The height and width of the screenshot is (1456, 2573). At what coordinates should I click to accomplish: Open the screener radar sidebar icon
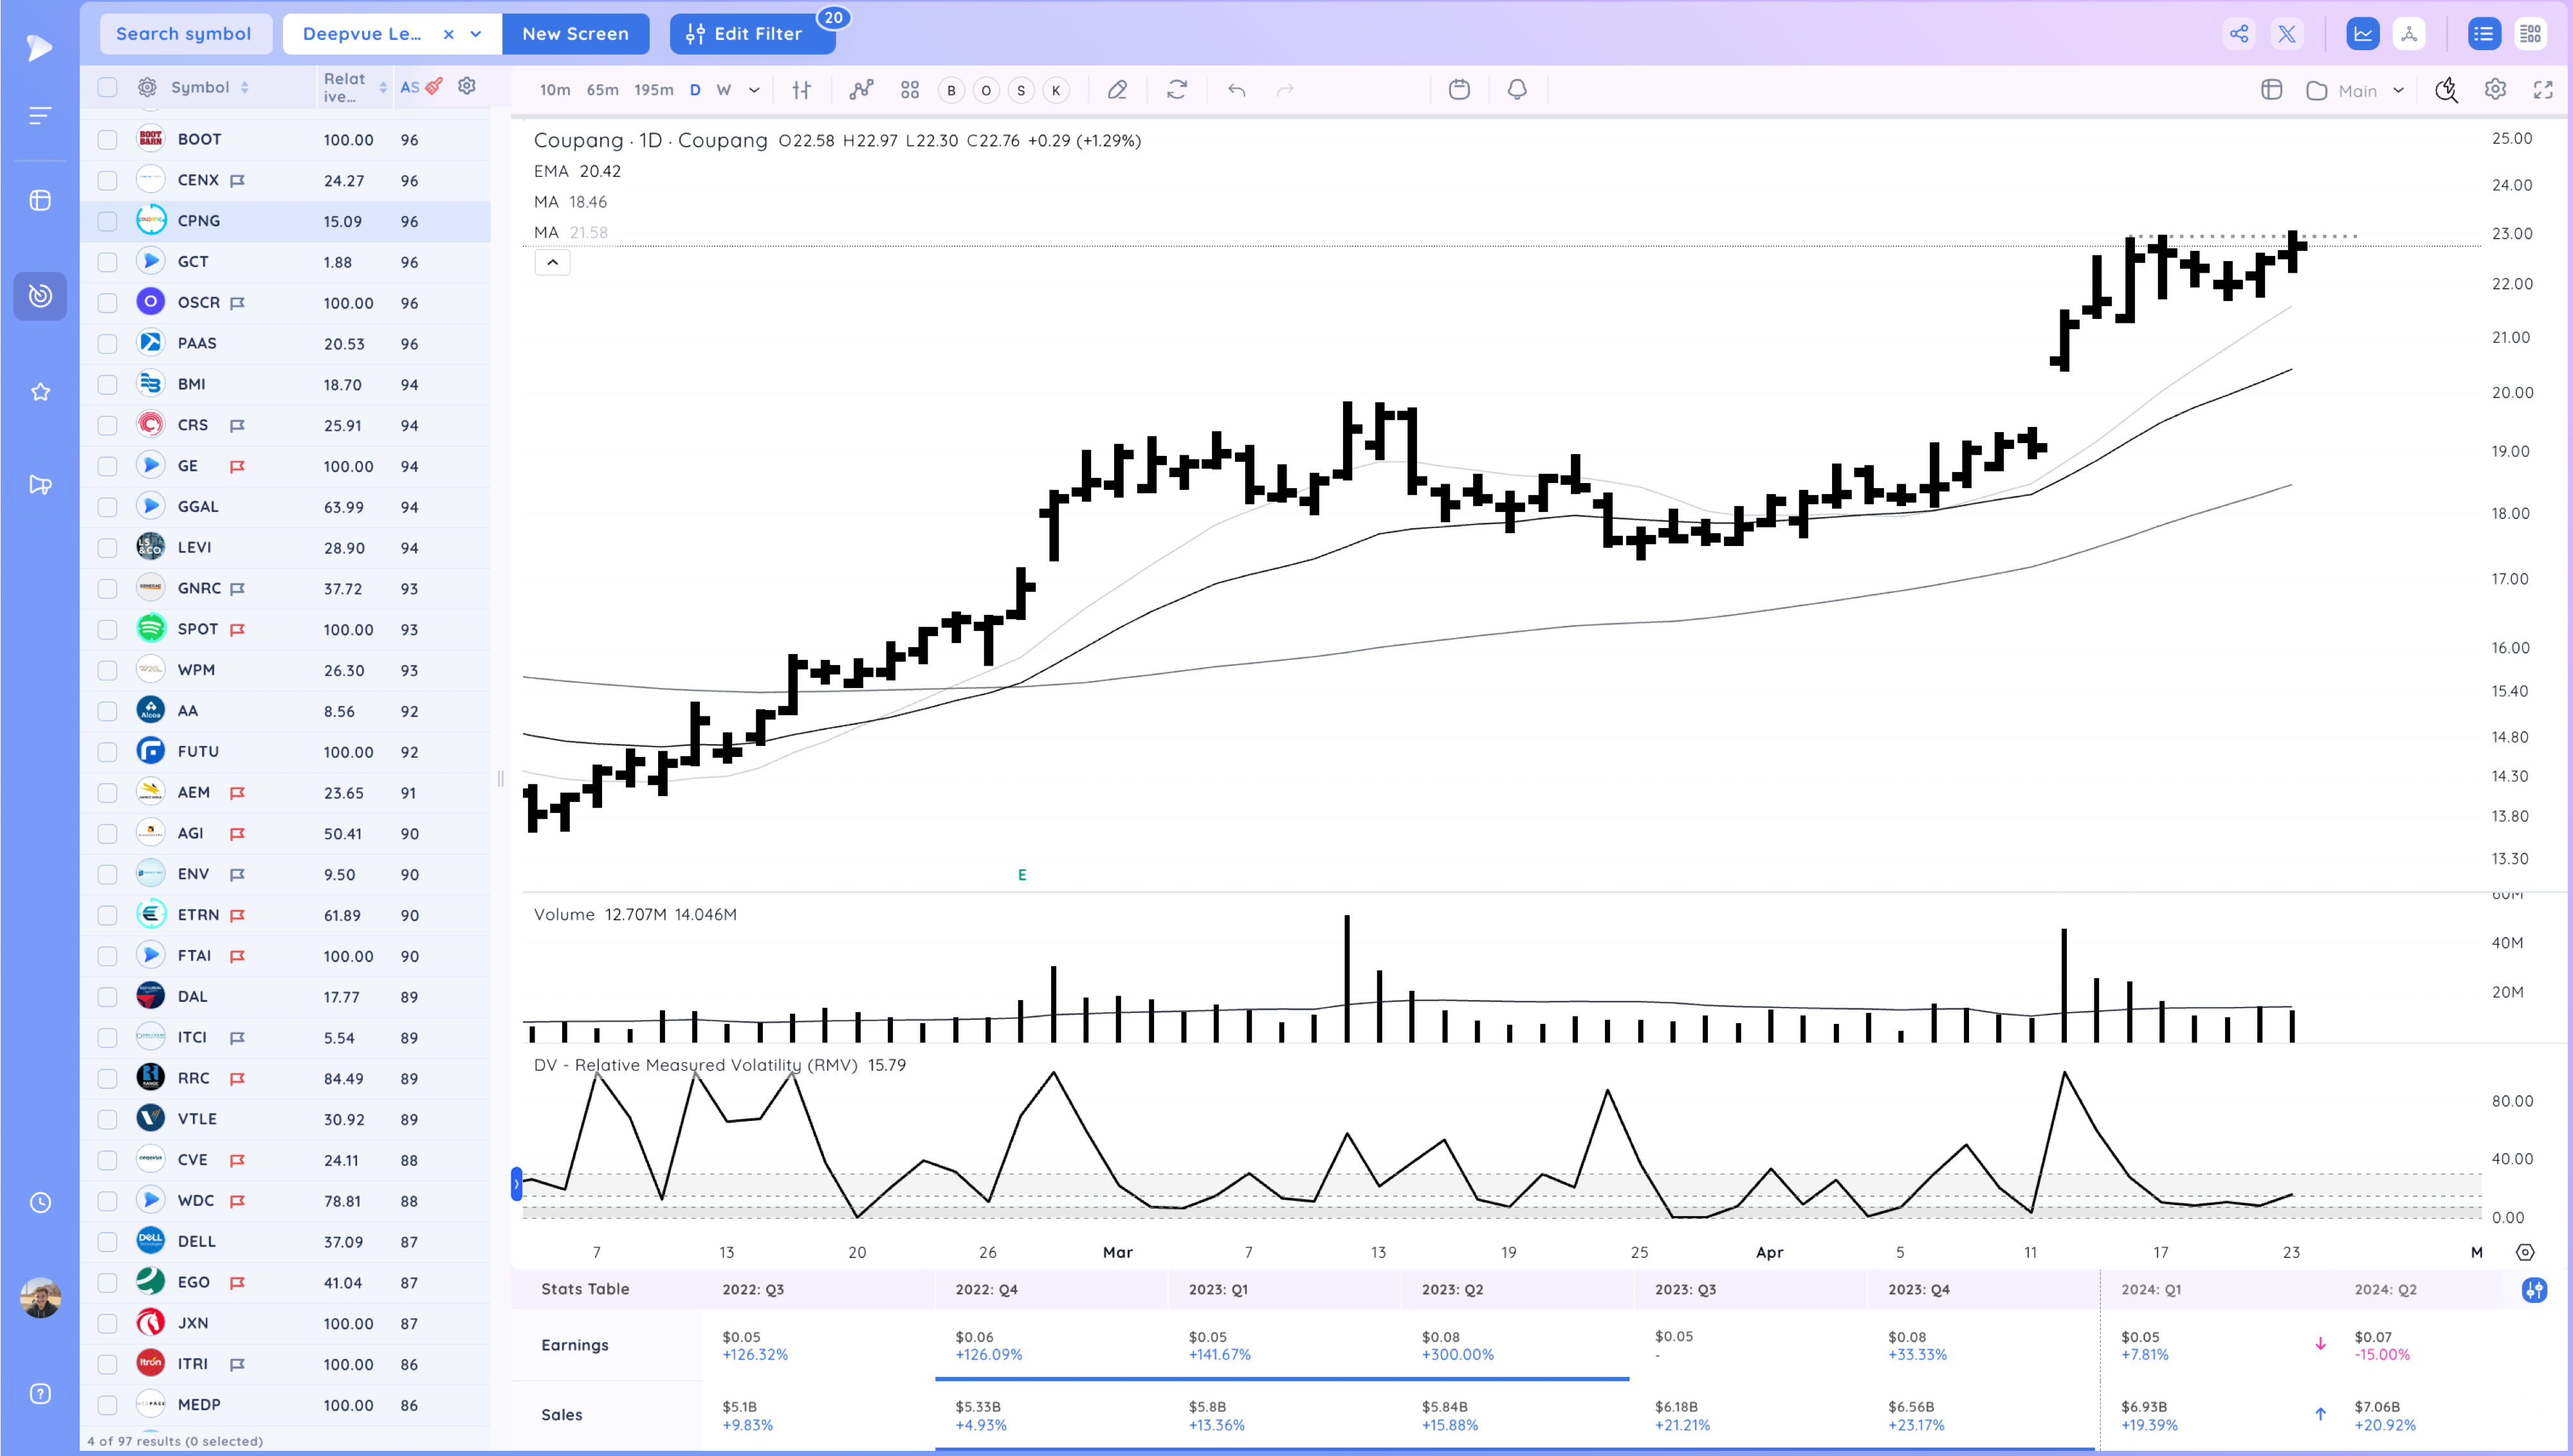pos(40,296)
